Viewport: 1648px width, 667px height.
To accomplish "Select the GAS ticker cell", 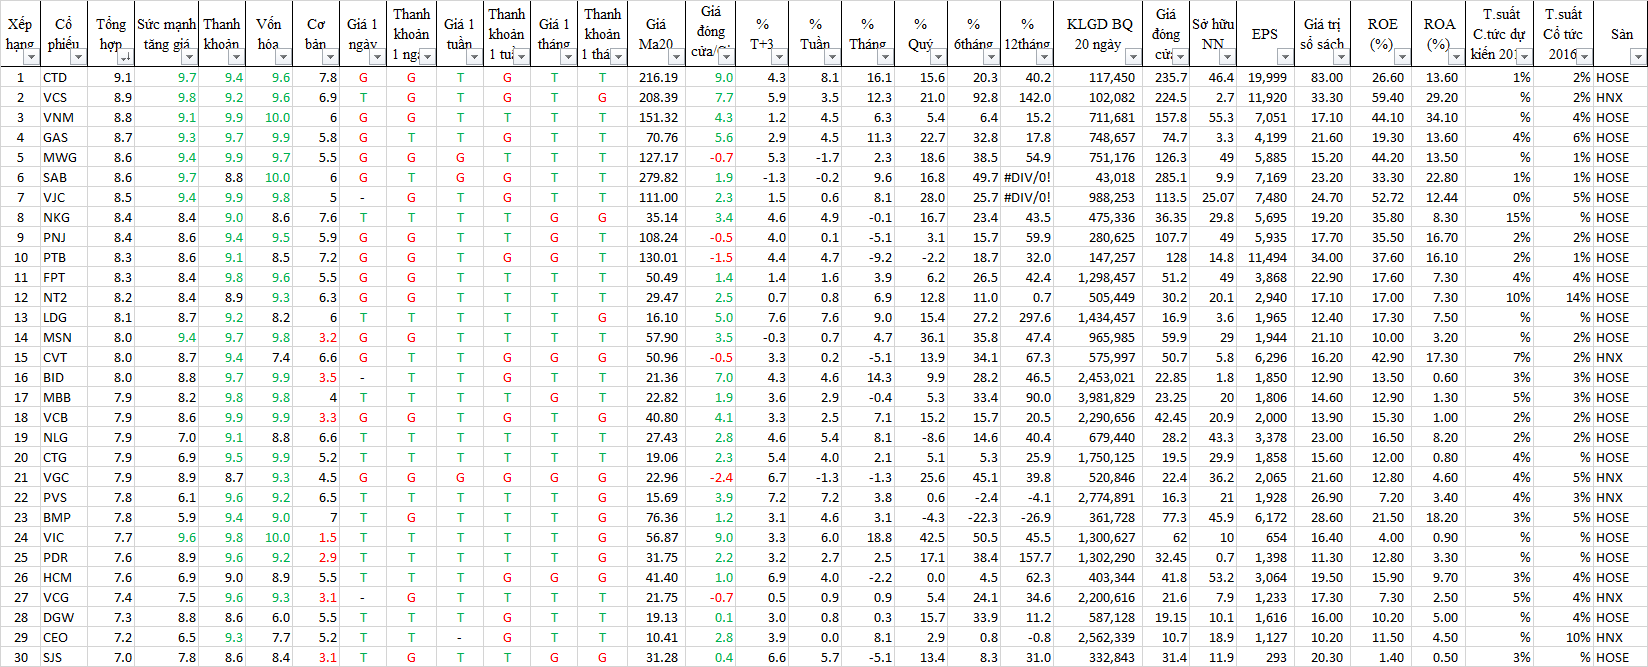I will coord(65,137).
